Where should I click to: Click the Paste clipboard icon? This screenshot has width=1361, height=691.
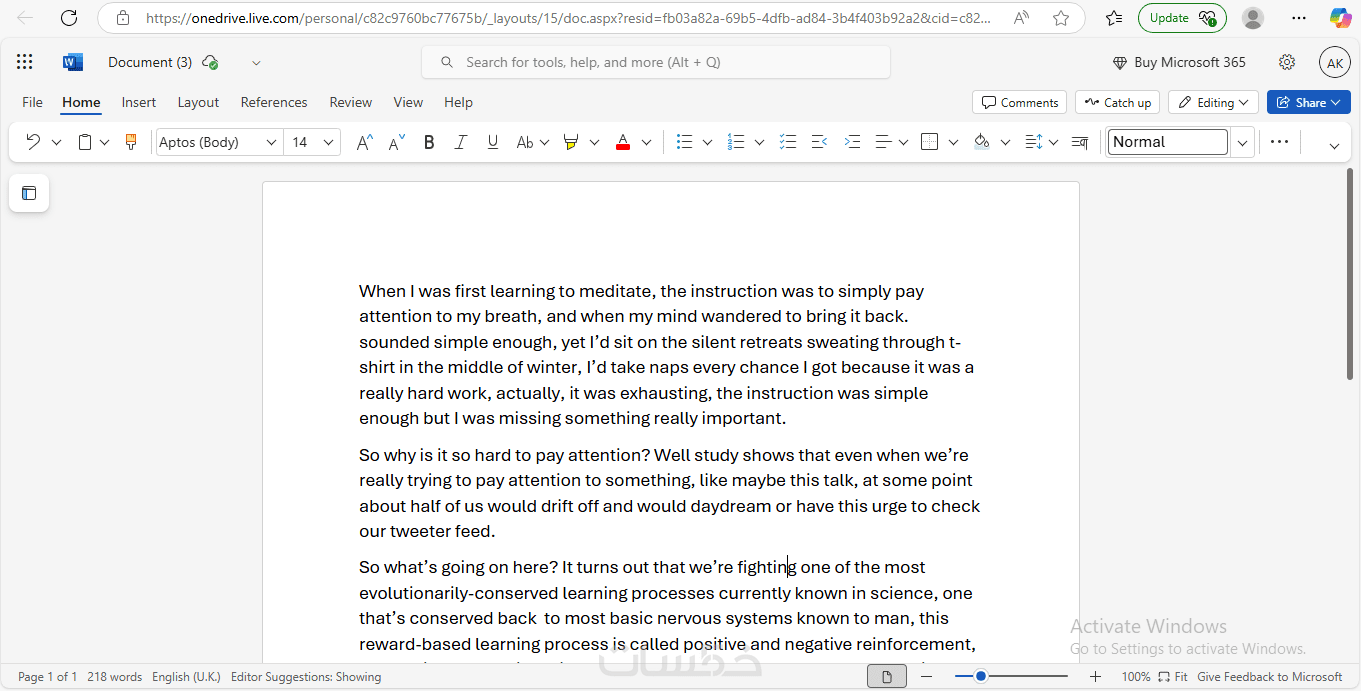[85, 142]
